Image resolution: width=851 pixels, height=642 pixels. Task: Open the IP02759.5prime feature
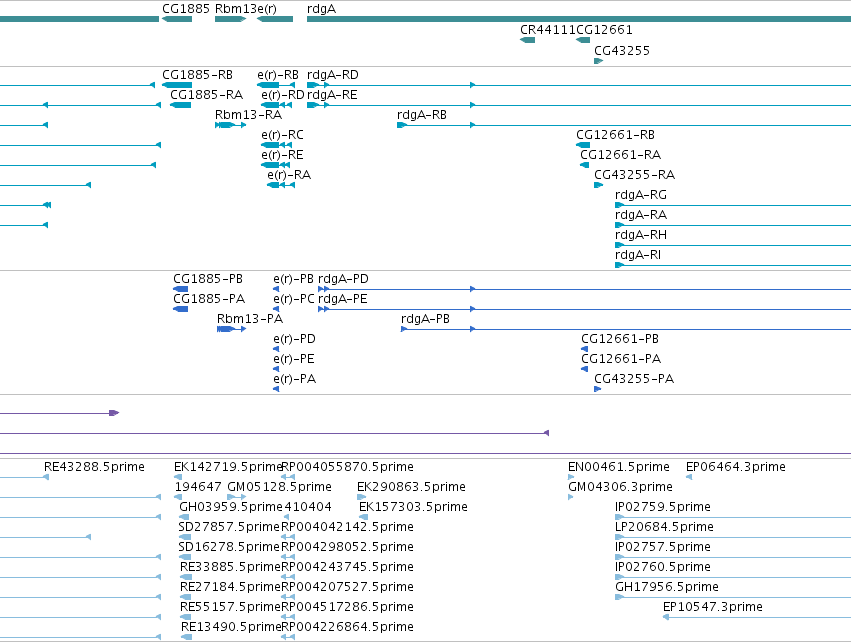(x=663, y=507)
